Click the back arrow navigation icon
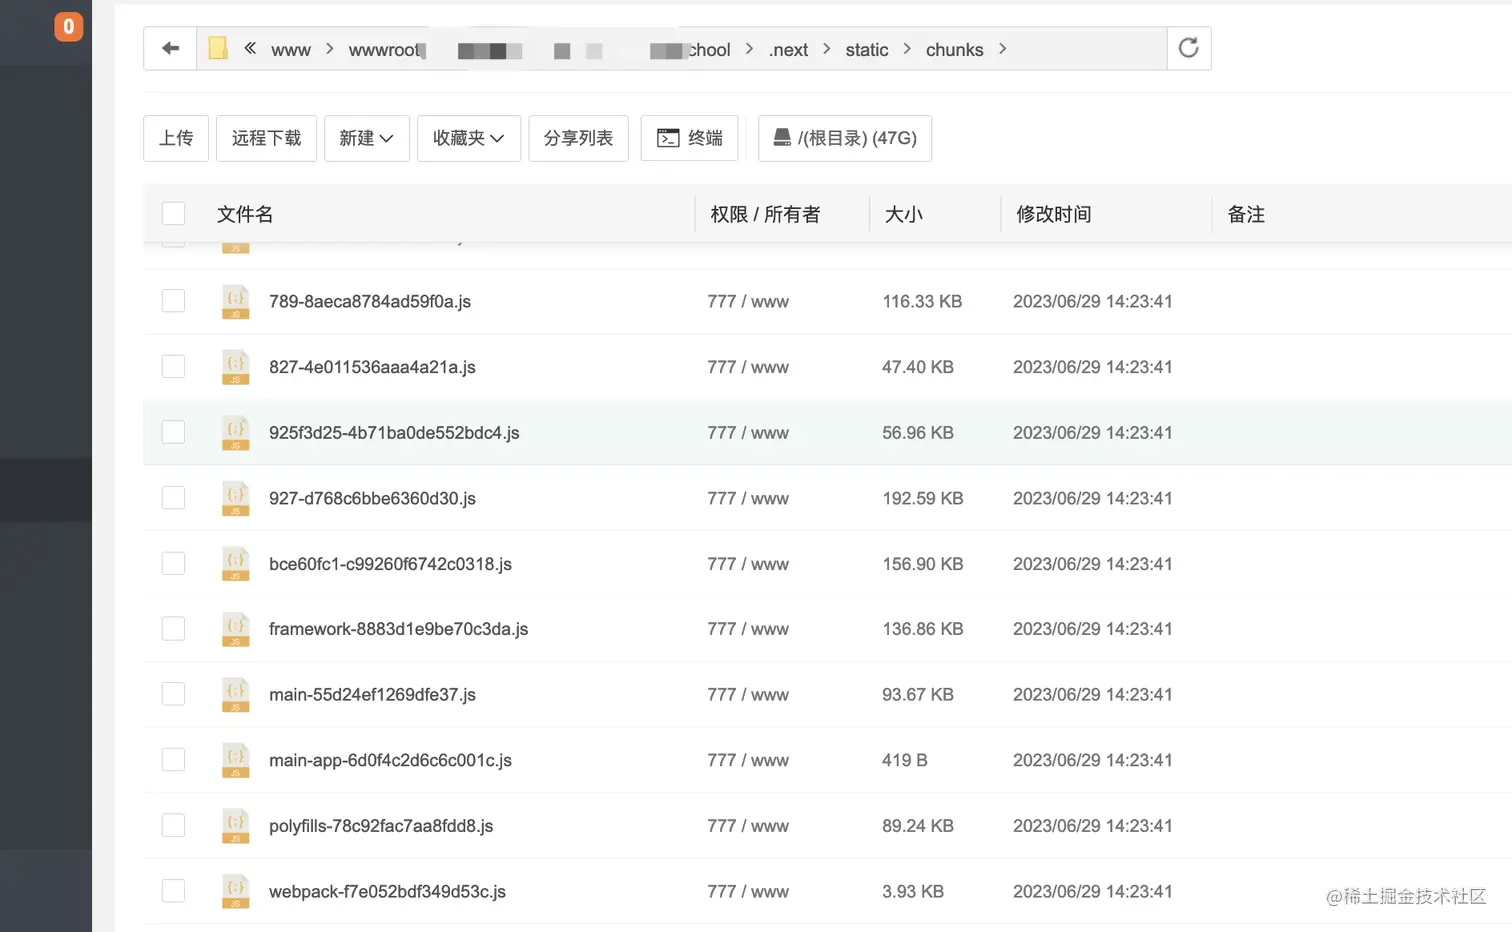1512x932 pixels. [x=169, y=47]
